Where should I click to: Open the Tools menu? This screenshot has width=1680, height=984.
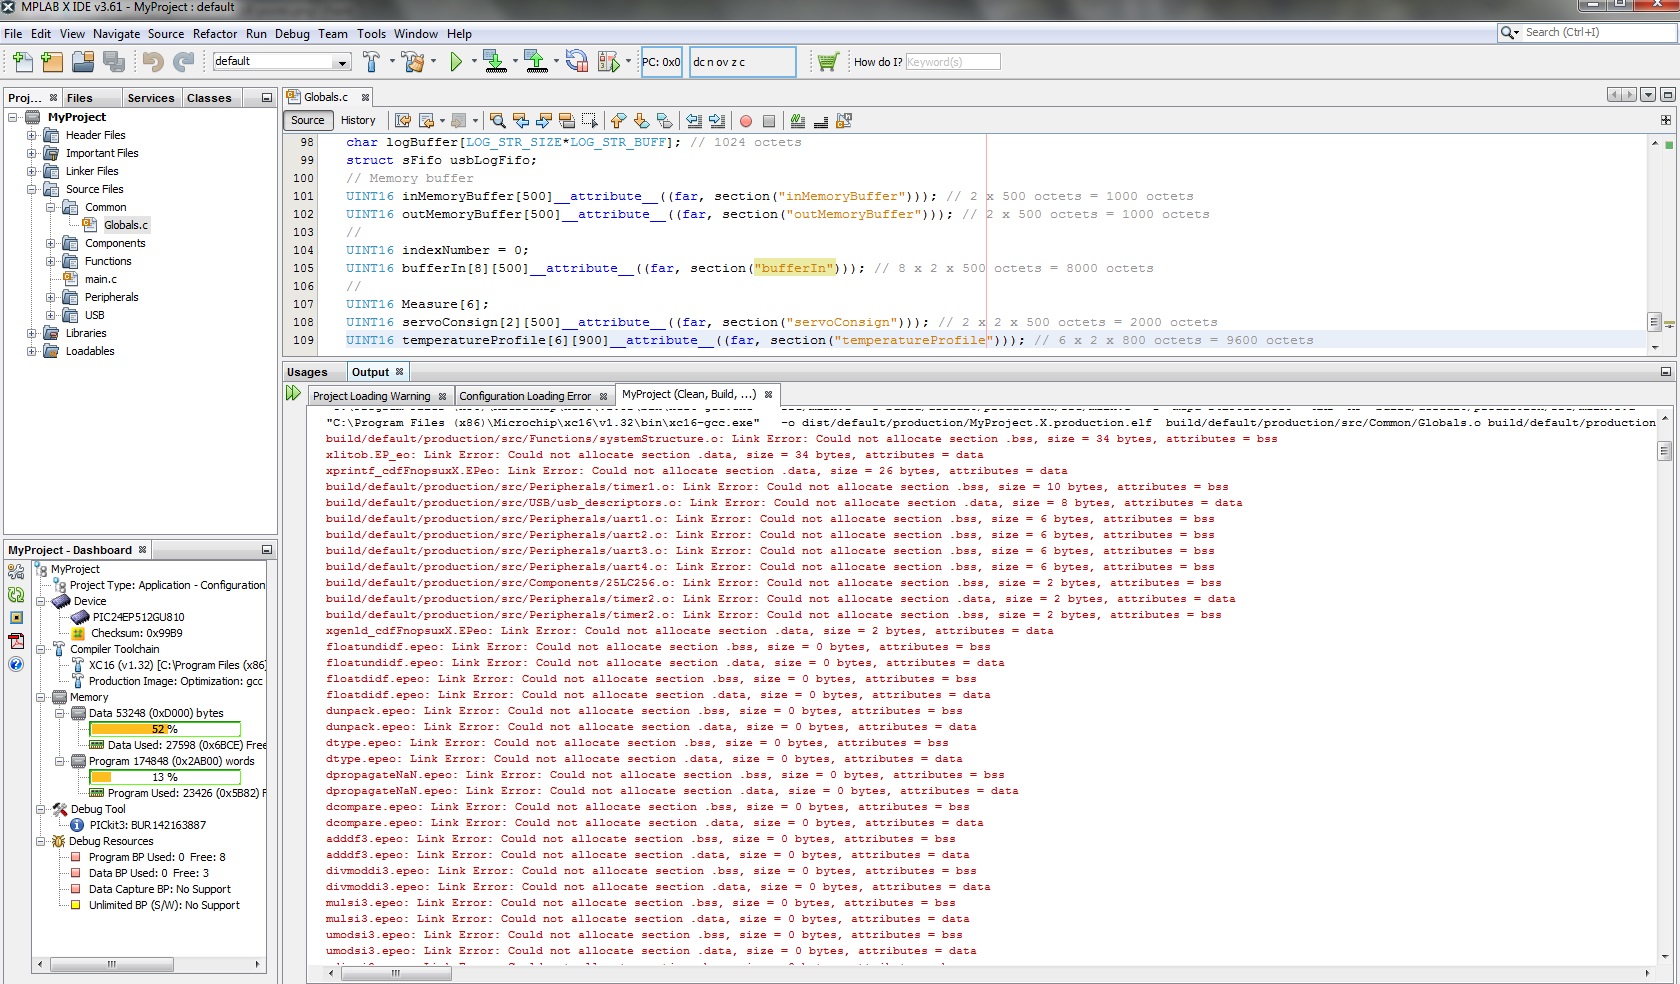[x=371, y=34]
